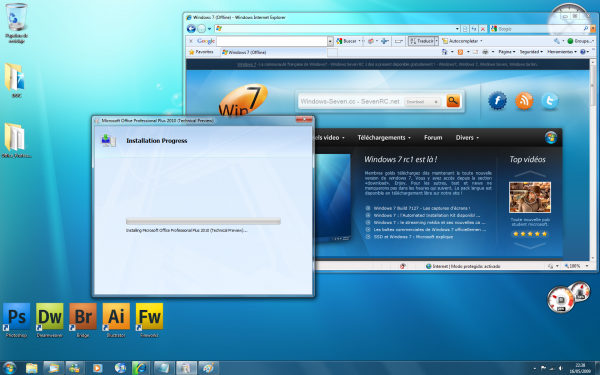The width and height of the screenshot is (600, 375).
Task: Click the red Stop button in IE
Action: pyautogui.click(x=483, y=29)
